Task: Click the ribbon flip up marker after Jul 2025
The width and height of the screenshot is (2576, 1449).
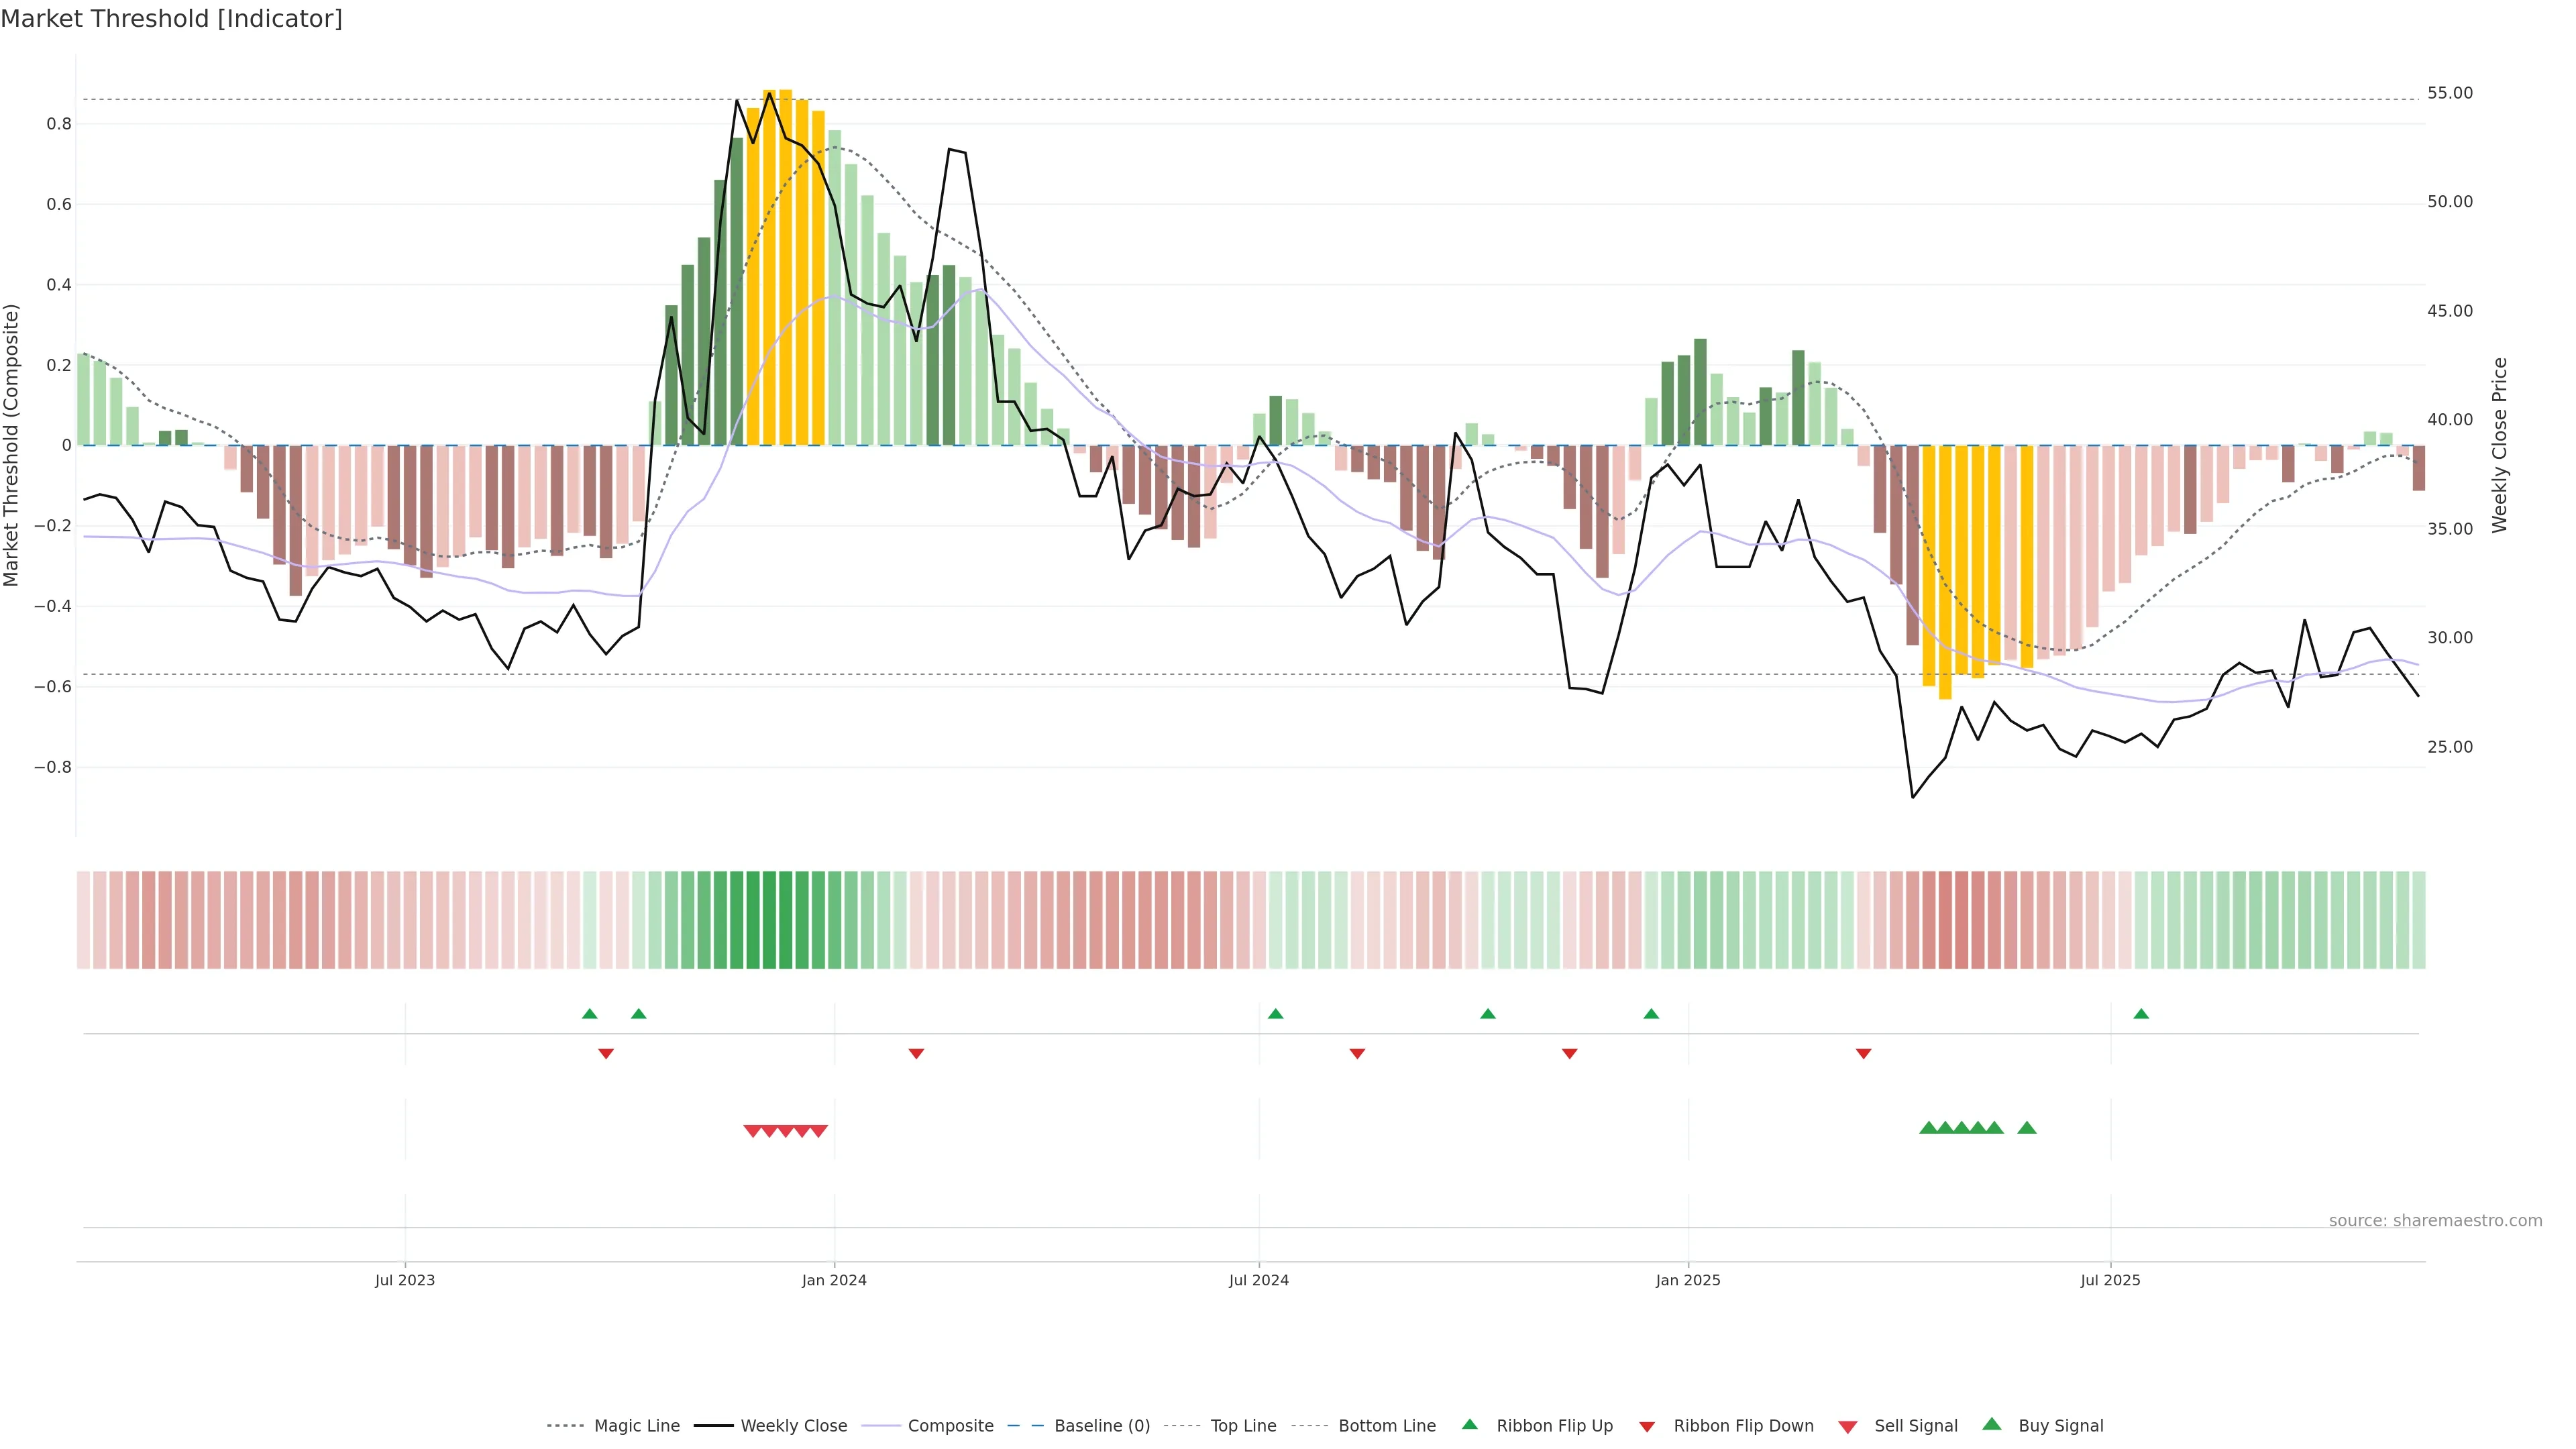Action: click(2141, 1014)
